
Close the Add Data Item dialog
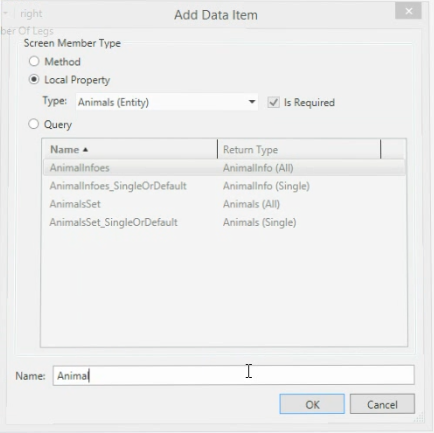click(x=409, y=11)
